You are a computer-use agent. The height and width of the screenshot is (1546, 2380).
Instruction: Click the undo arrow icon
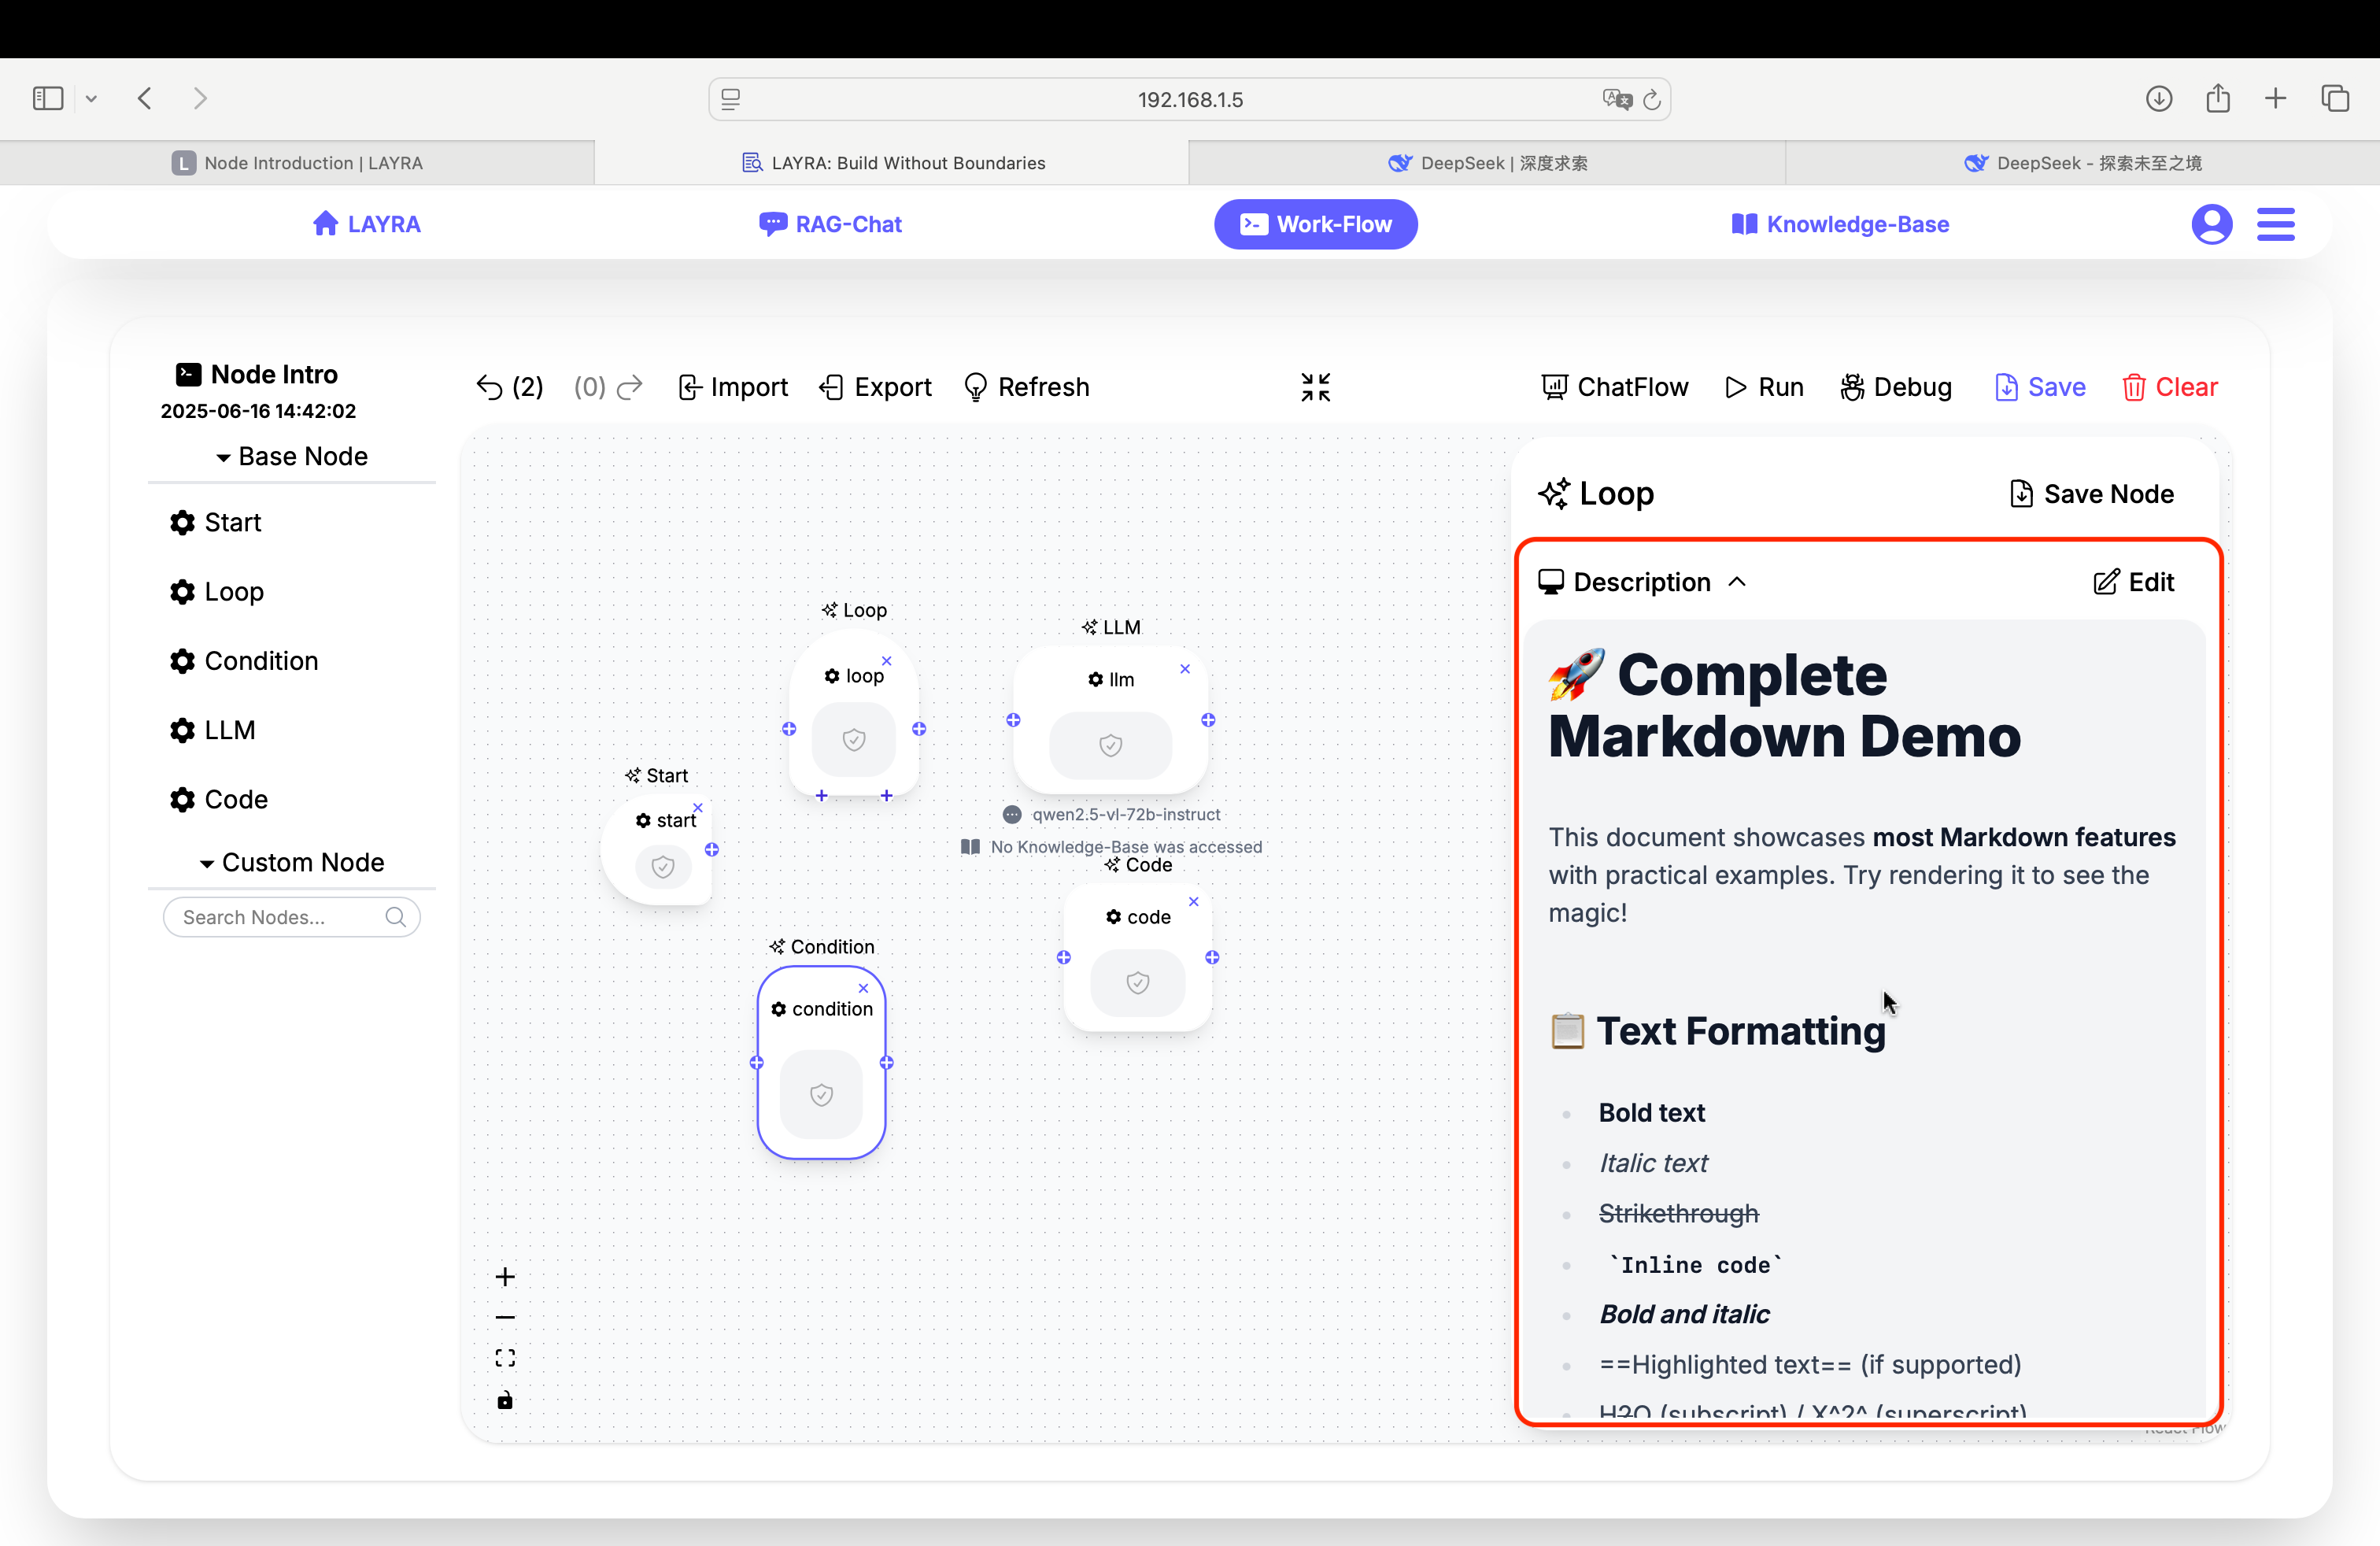[489, 387]
